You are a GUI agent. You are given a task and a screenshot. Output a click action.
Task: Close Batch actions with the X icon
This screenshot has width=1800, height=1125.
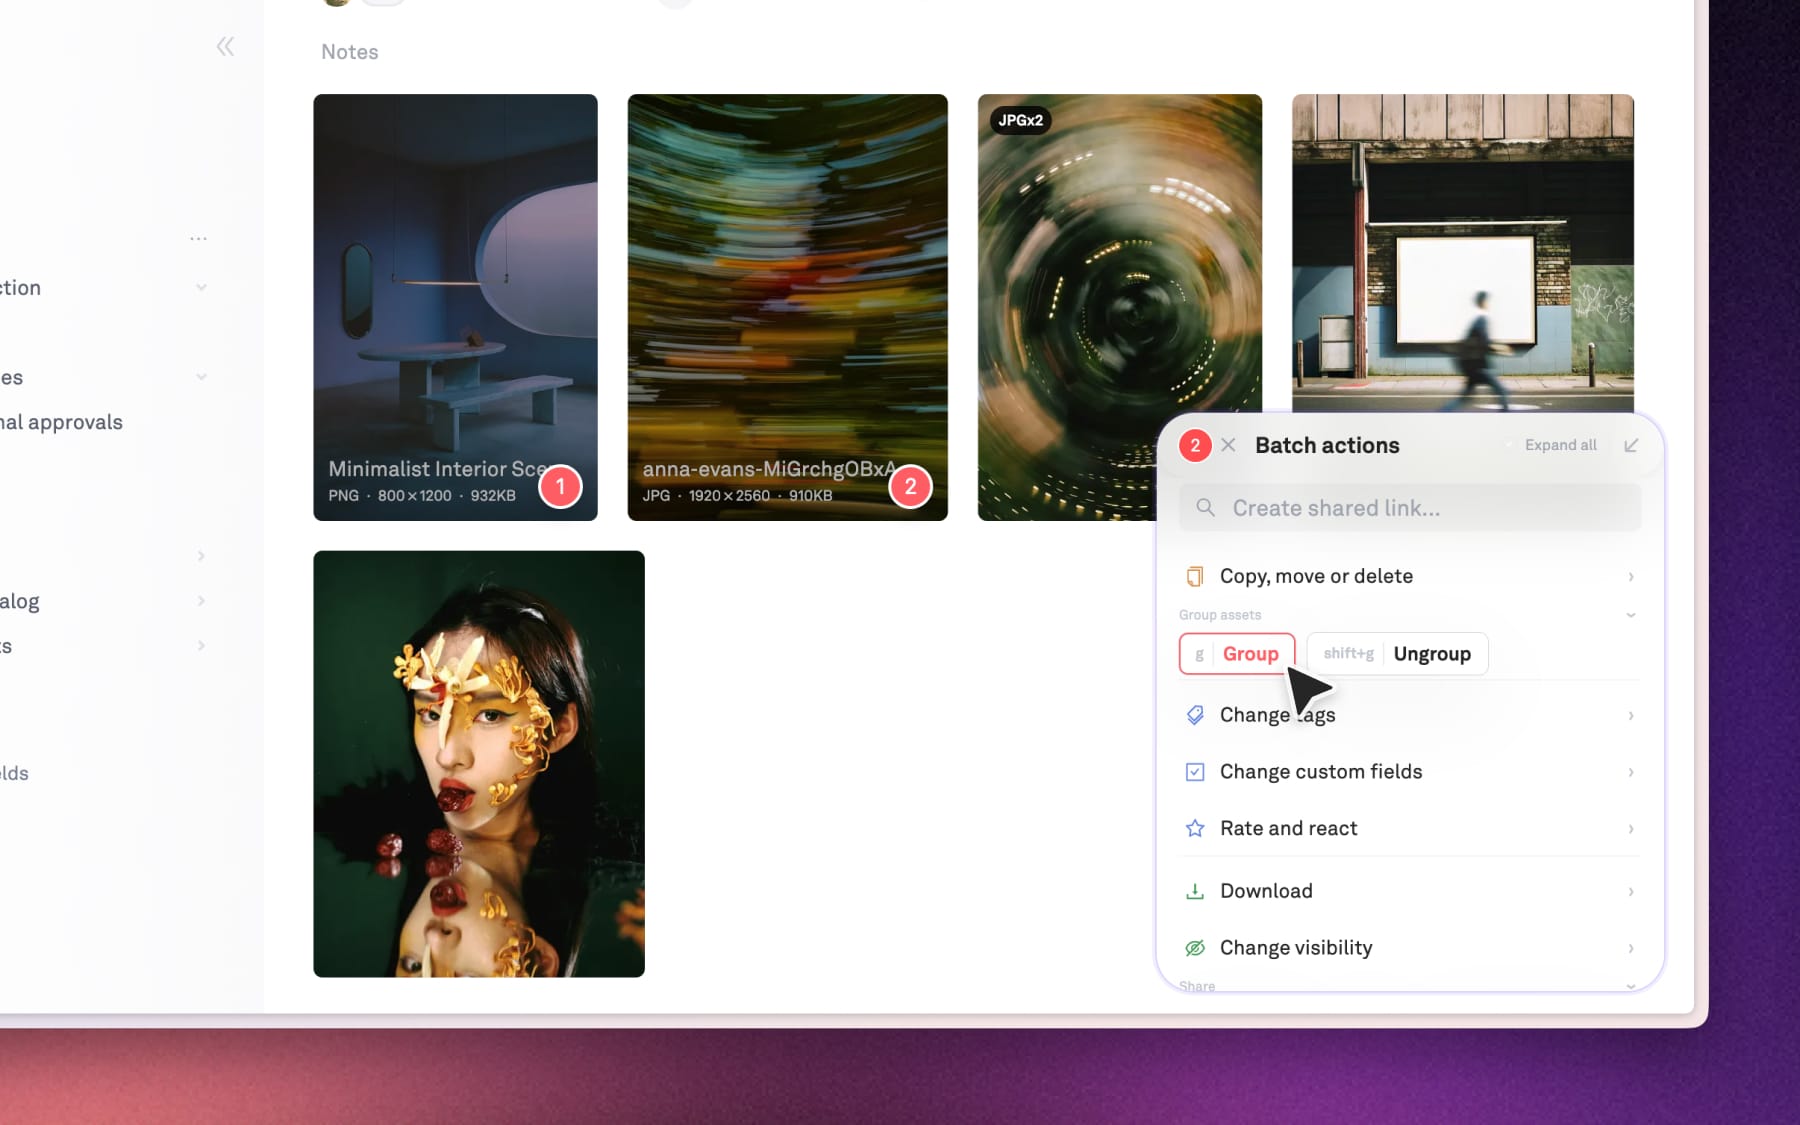[x=1229, y=445]
